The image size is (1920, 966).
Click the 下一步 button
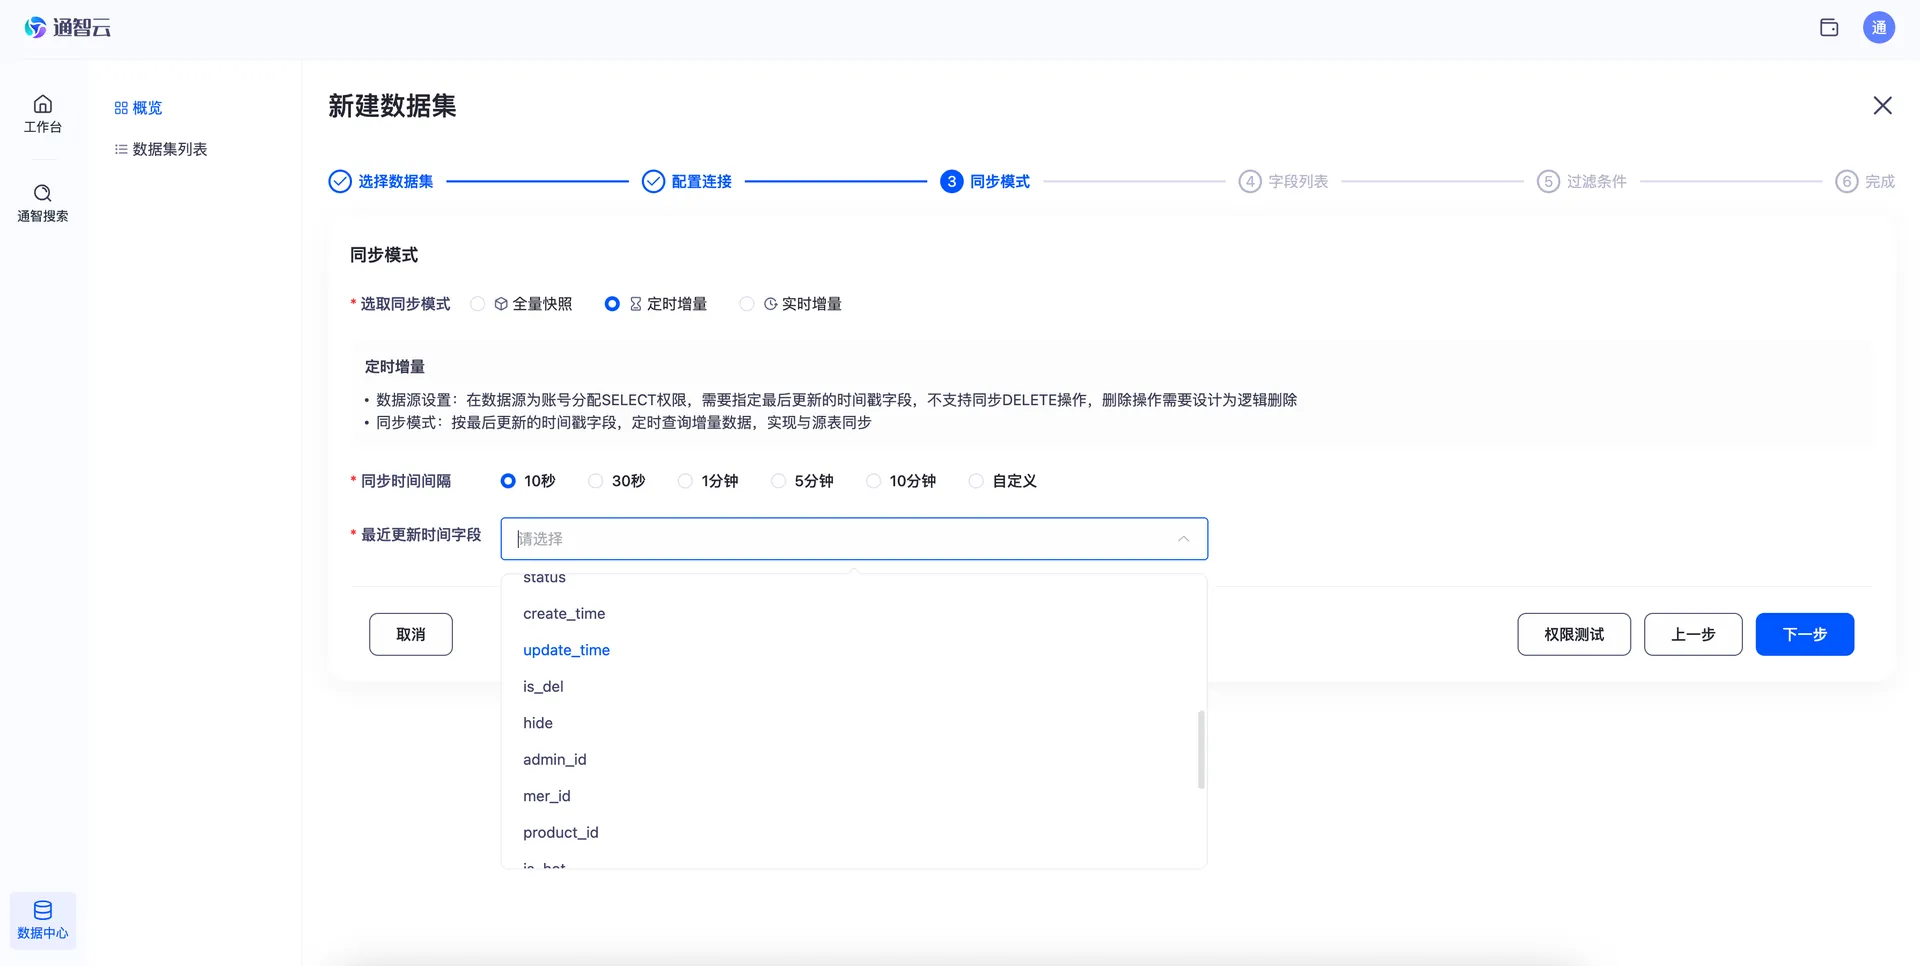[1805, 634]
